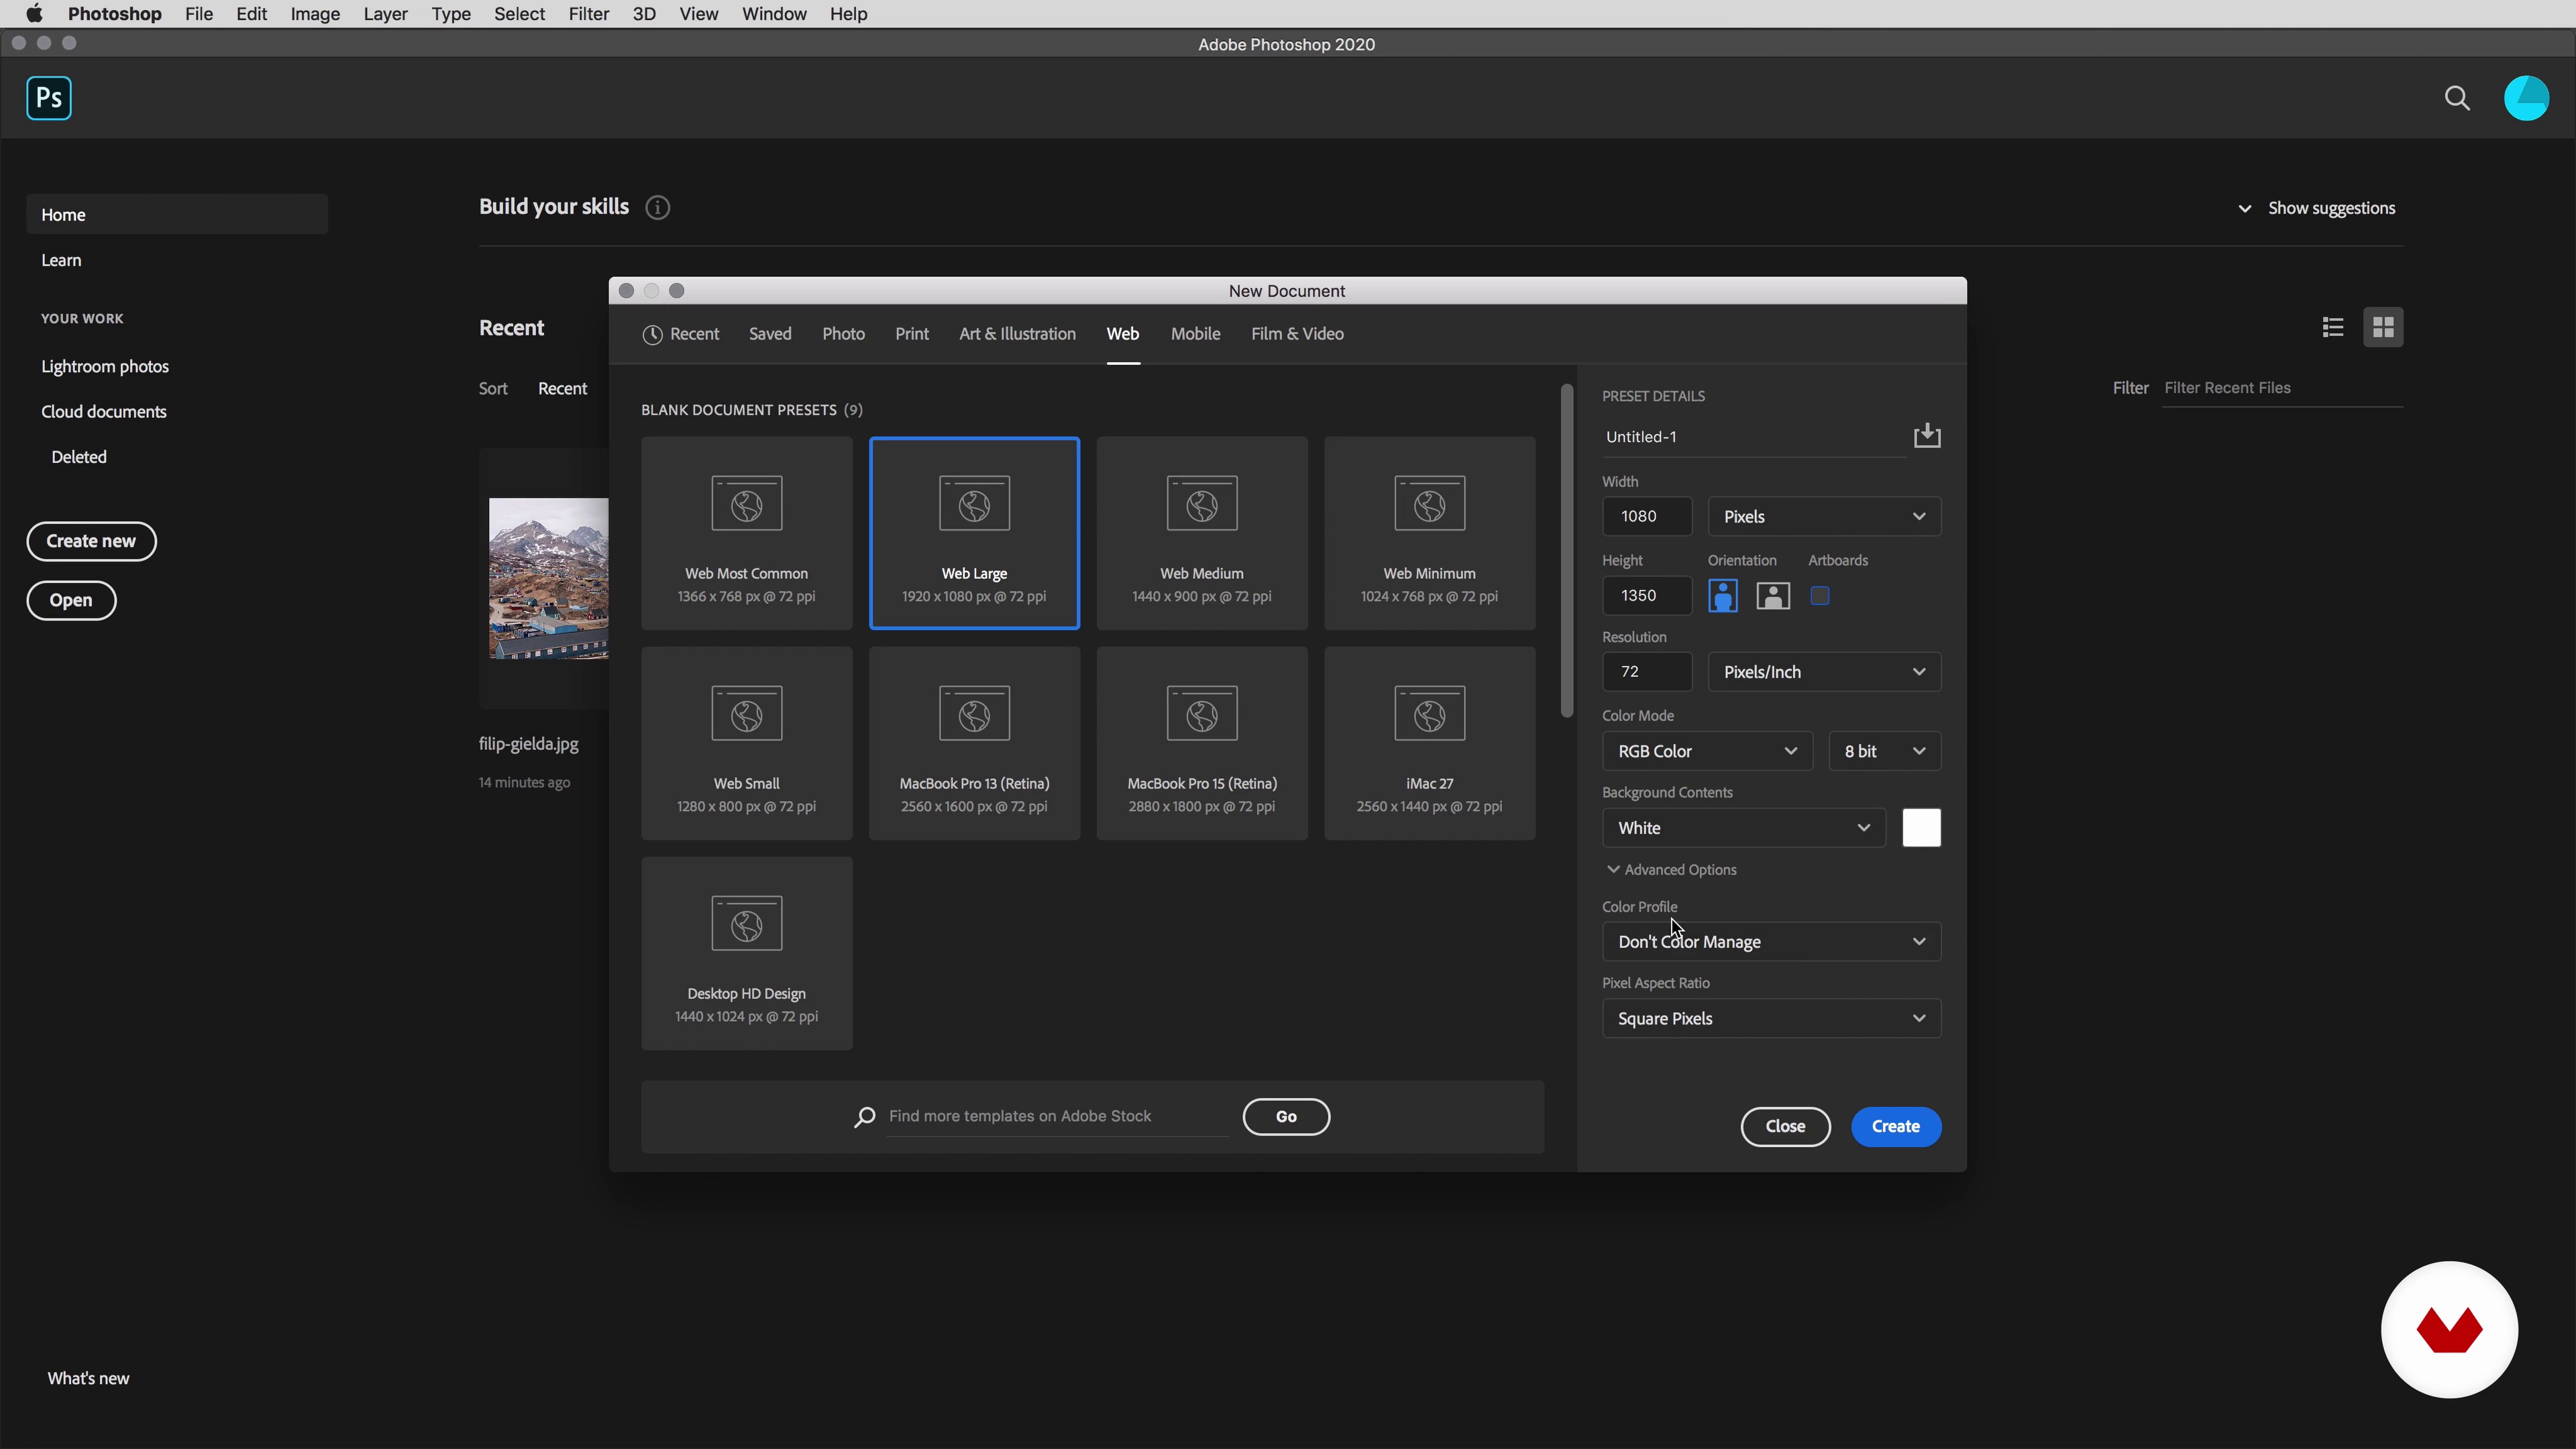
Task: Click the Create button
Action: click(1896, 1127)
